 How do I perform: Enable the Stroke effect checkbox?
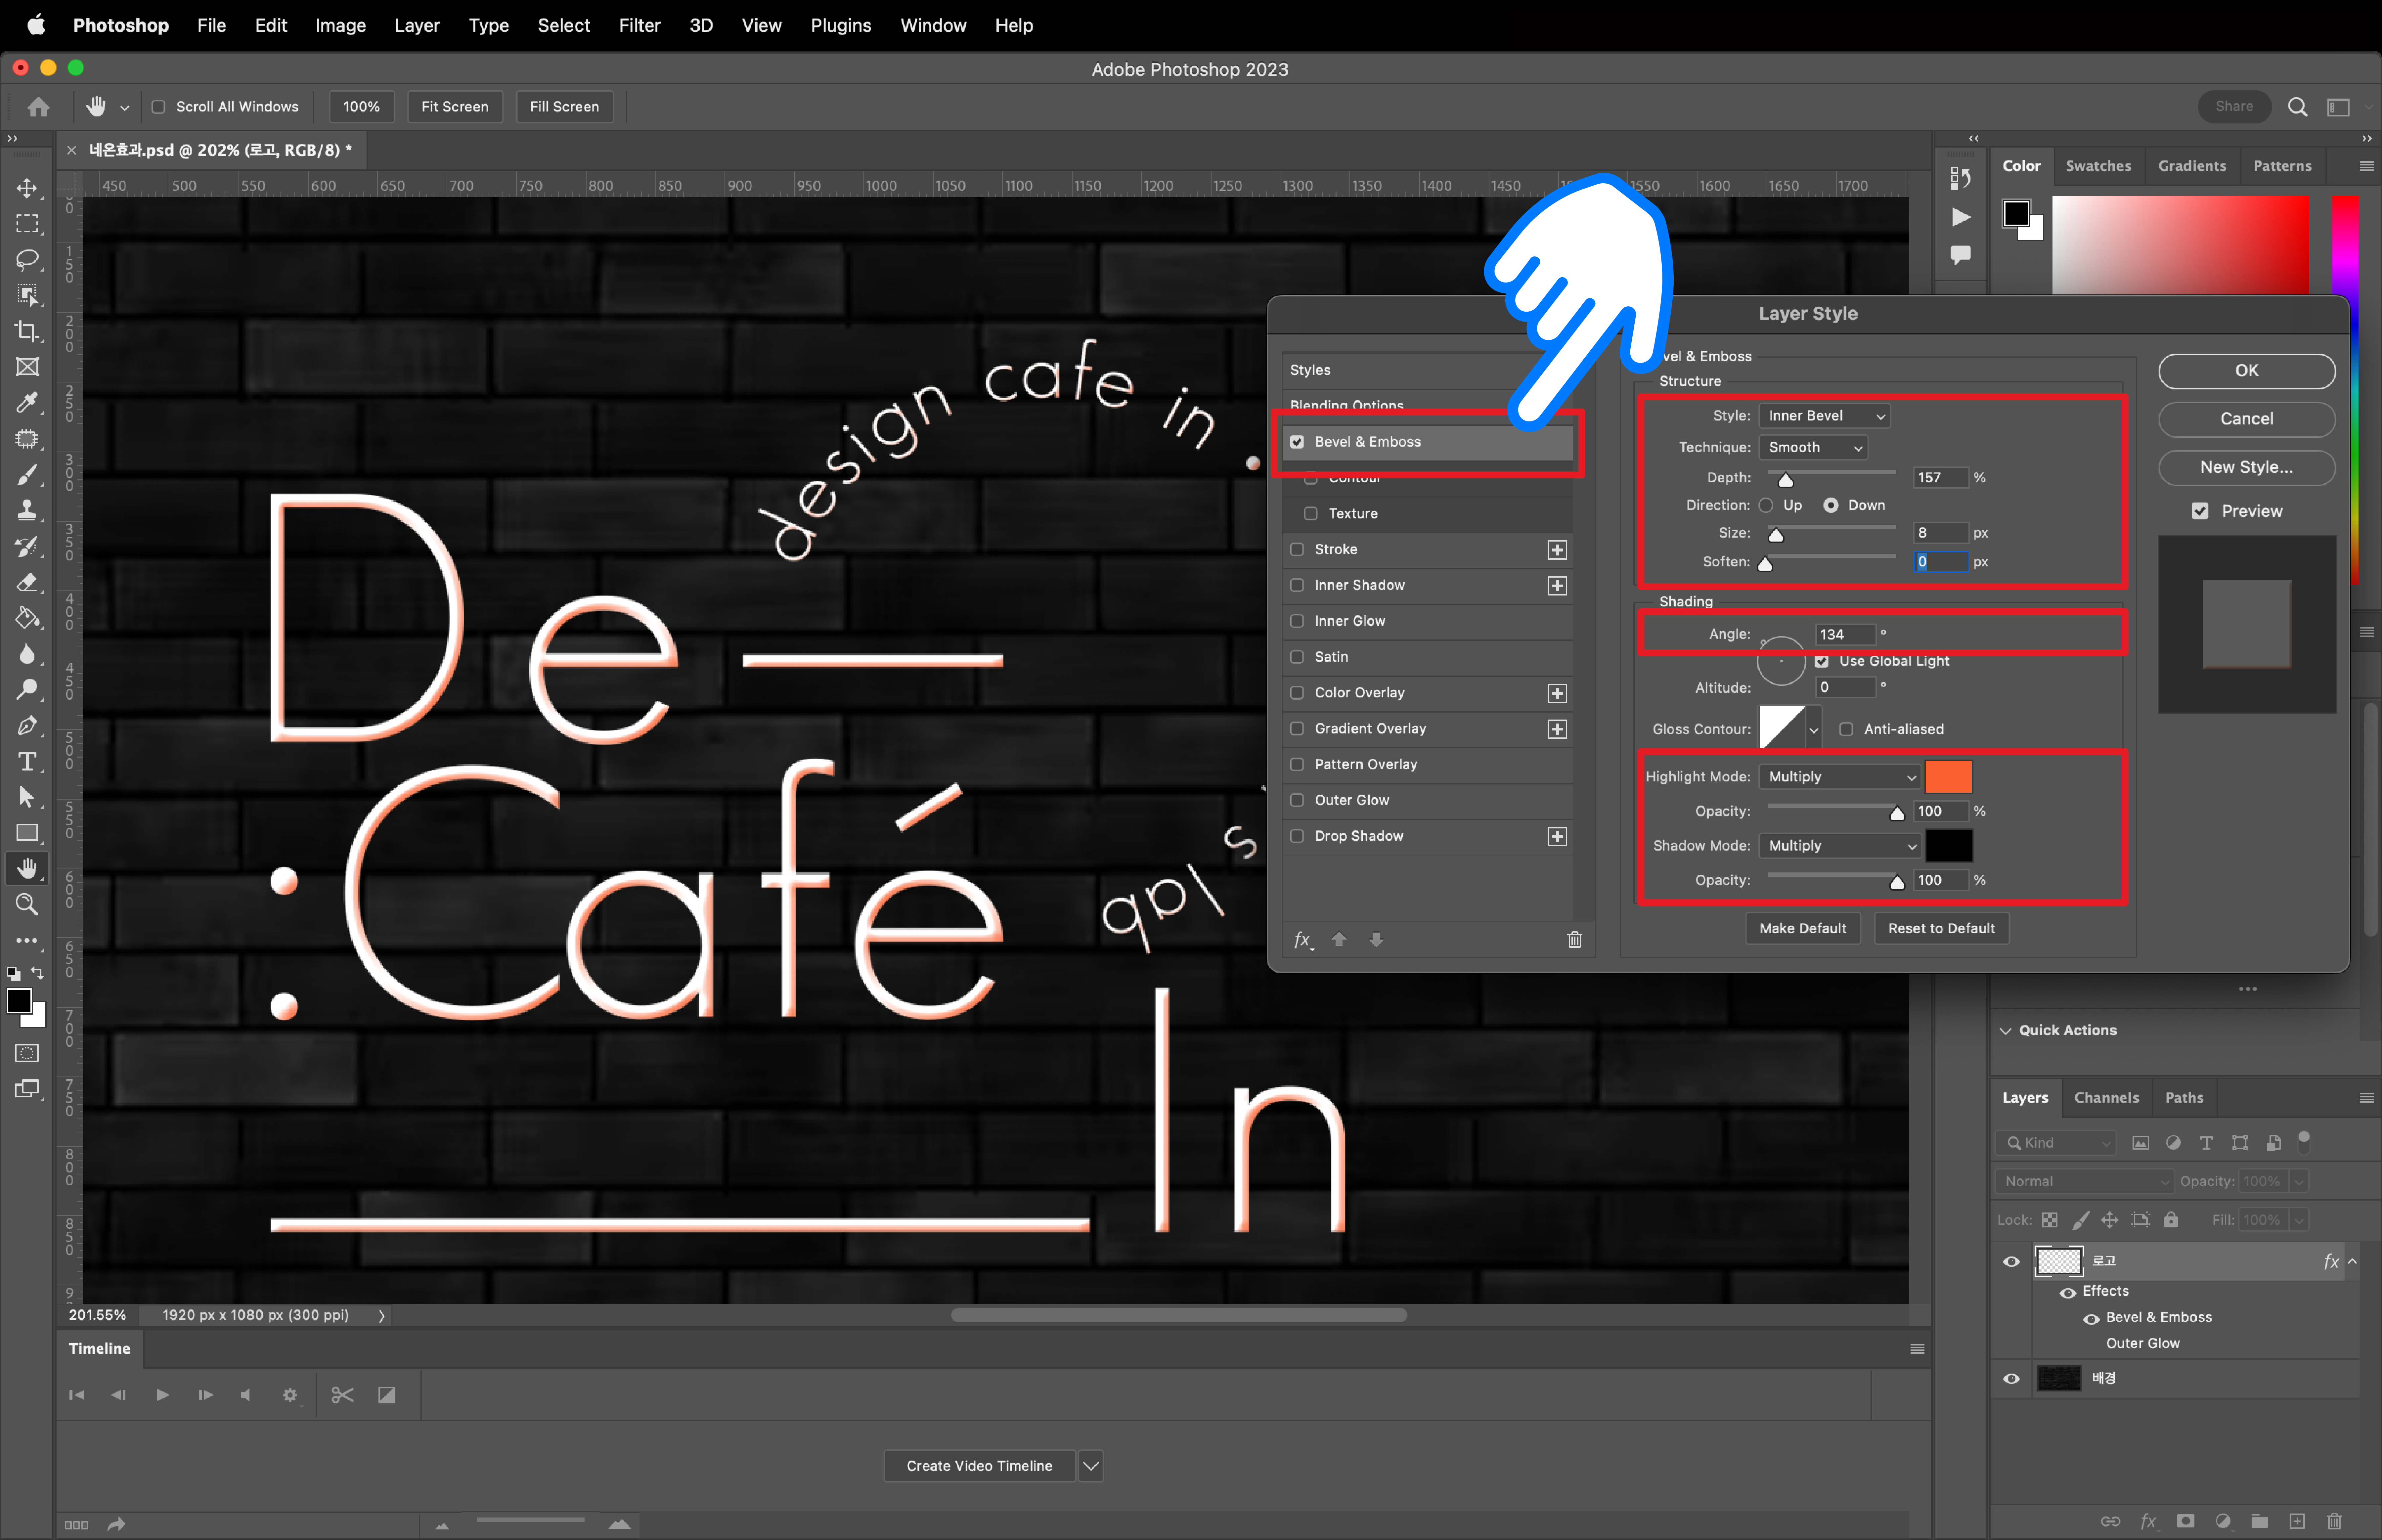click(x=1297, y=549)
